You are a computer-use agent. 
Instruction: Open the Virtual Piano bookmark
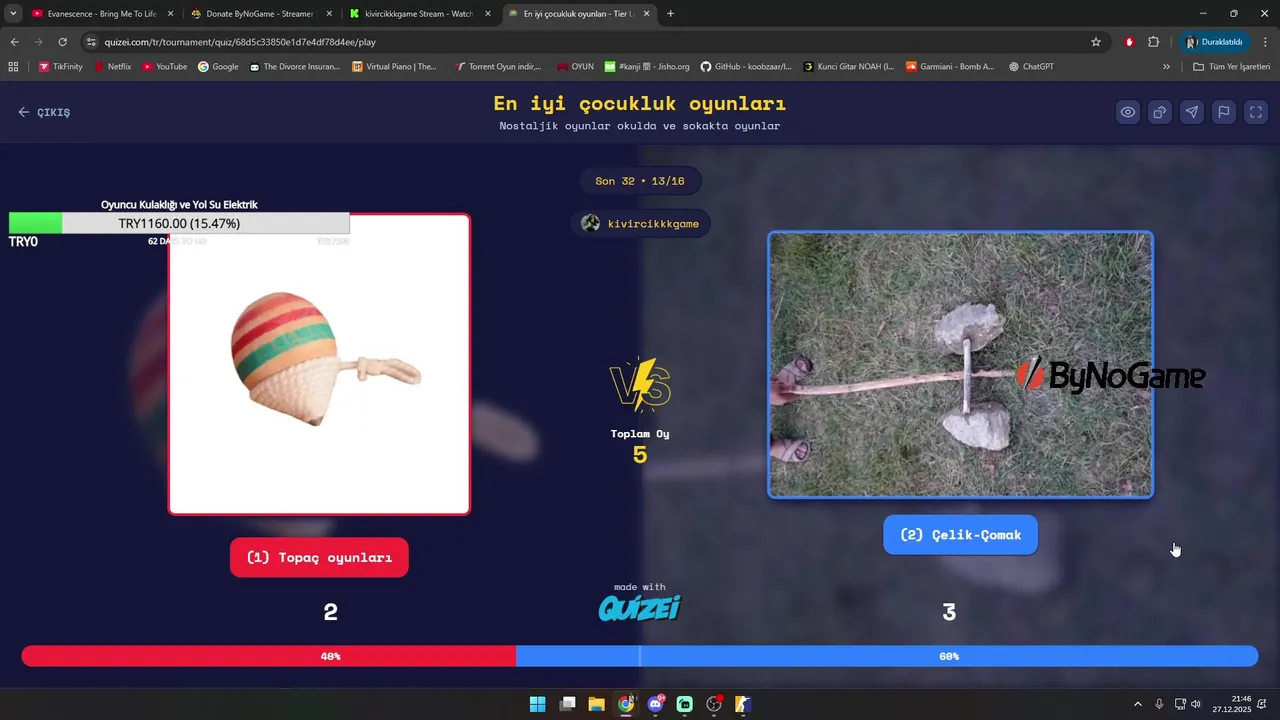(394, 66)
